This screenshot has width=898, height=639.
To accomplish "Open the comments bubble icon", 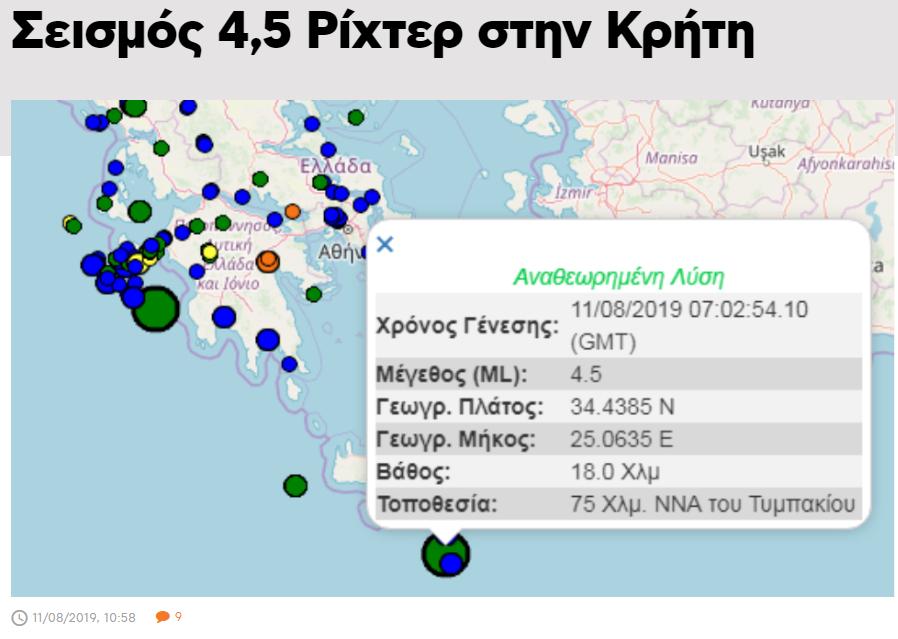I will (x=163, y=617).
